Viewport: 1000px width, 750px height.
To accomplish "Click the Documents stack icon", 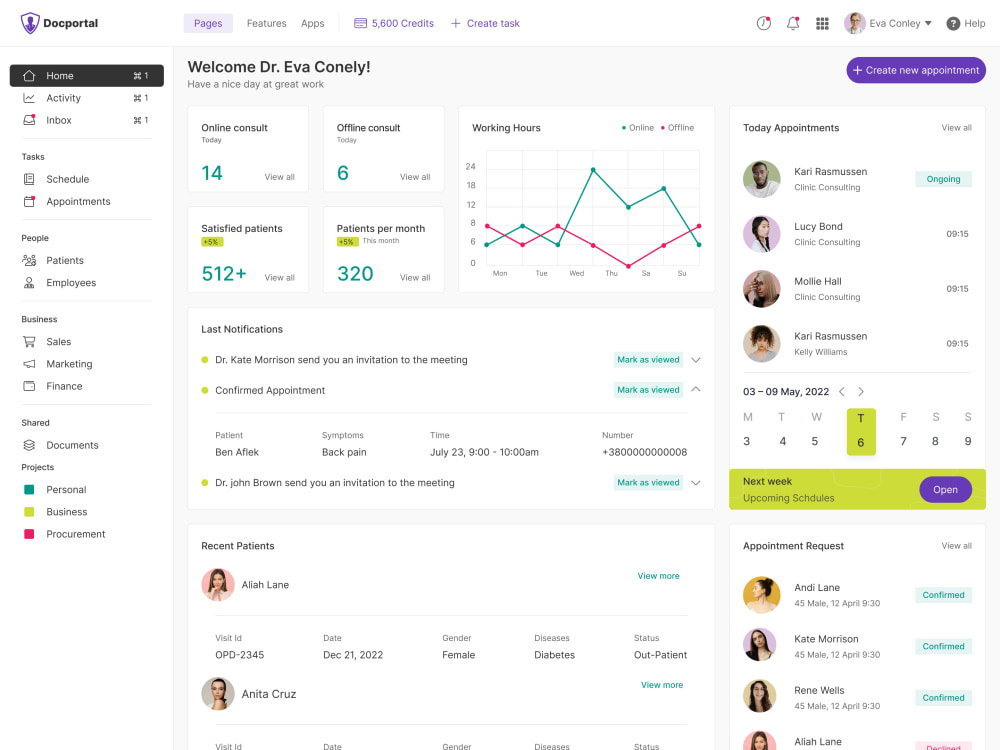I will click(x=29, y=445).
